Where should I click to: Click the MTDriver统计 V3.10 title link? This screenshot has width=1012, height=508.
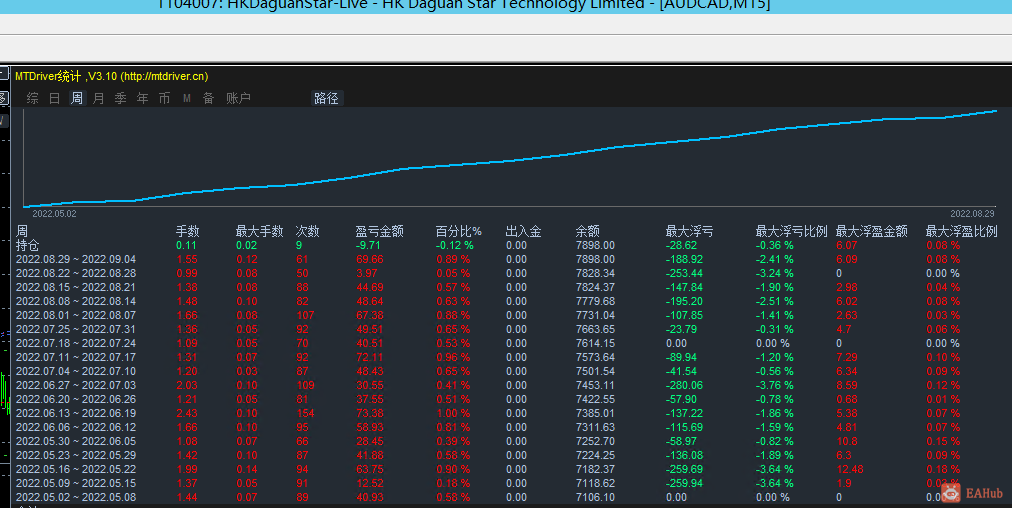[x=112, y=76]
